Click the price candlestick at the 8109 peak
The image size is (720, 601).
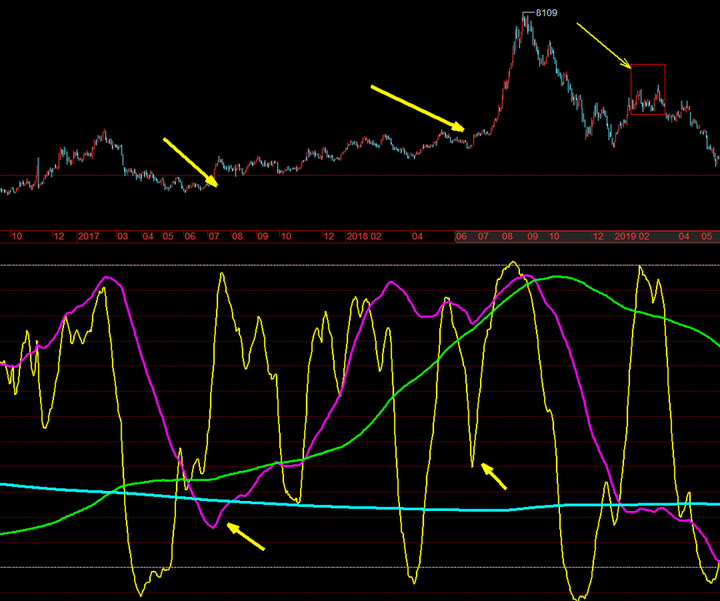524,18
